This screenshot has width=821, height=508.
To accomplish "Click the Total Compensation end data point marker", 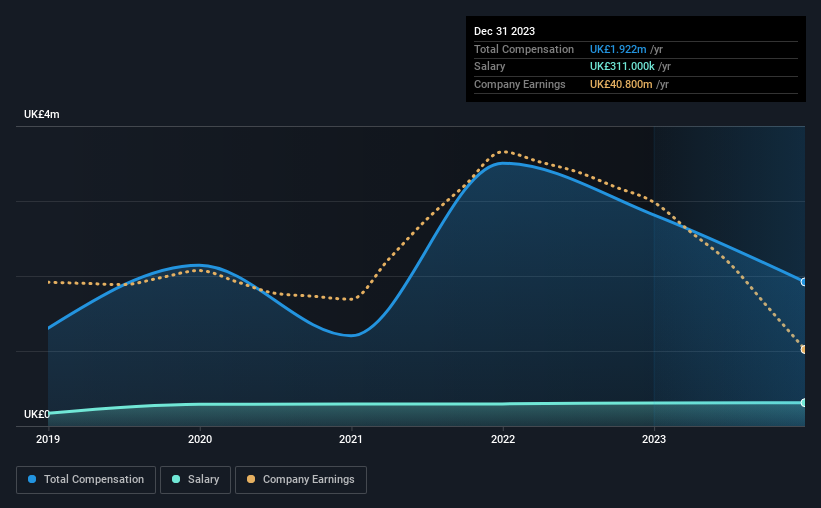I will [x=804, y=282].
